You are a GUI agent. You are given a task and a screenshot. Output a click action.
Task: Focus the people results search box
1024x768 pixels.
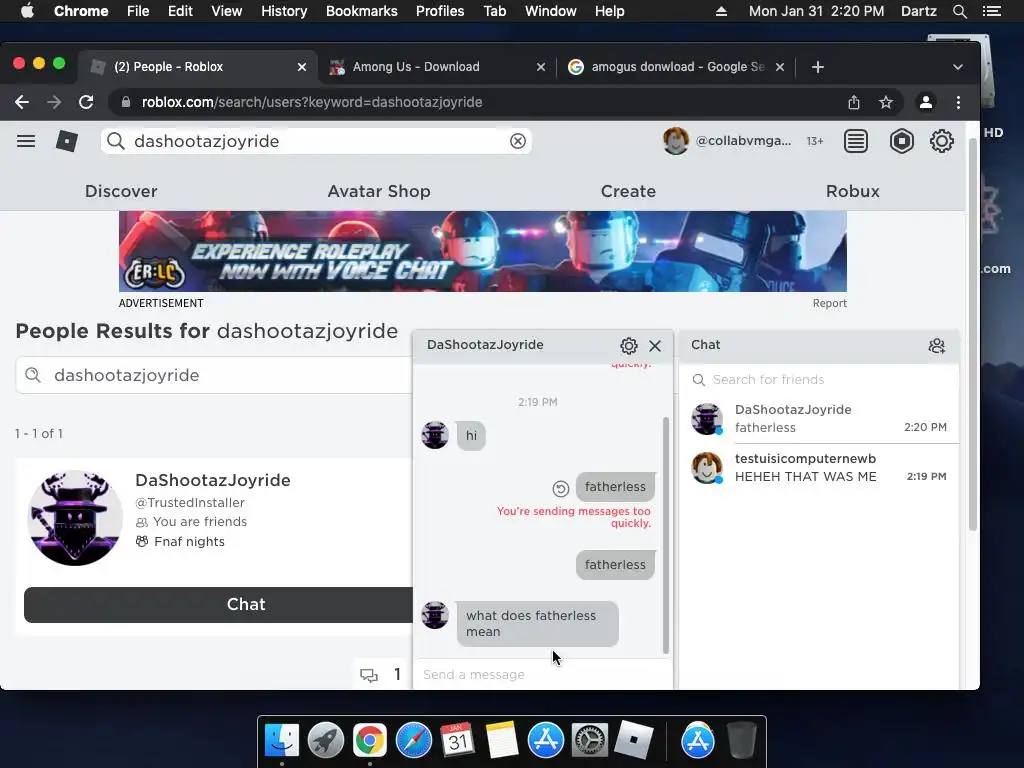coord(216,376)
